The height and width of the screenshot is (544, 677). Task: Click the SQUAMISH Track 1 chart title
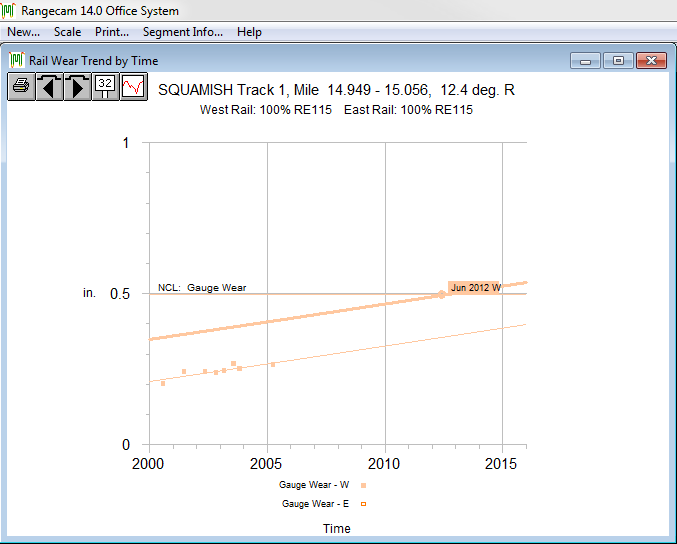click(x=336, y=90)
